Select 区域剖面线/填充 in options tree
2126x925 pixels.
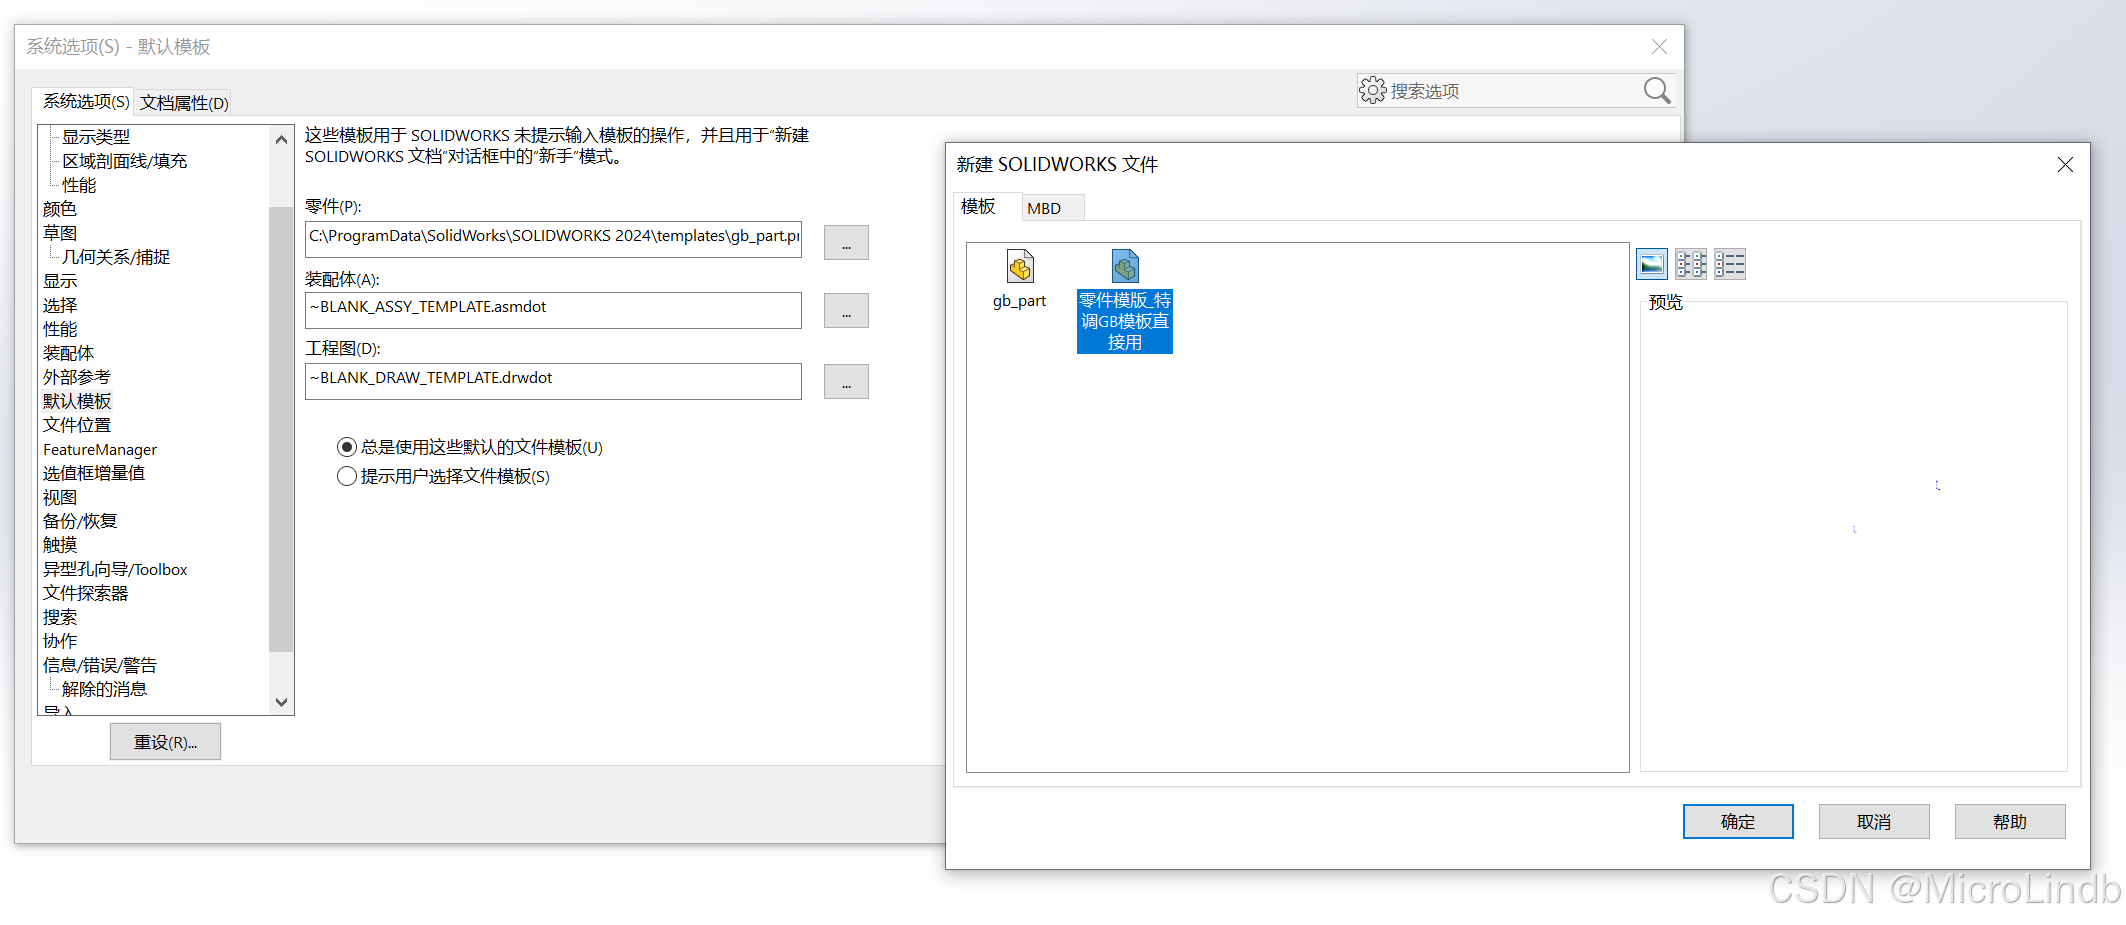click(125, 161)
